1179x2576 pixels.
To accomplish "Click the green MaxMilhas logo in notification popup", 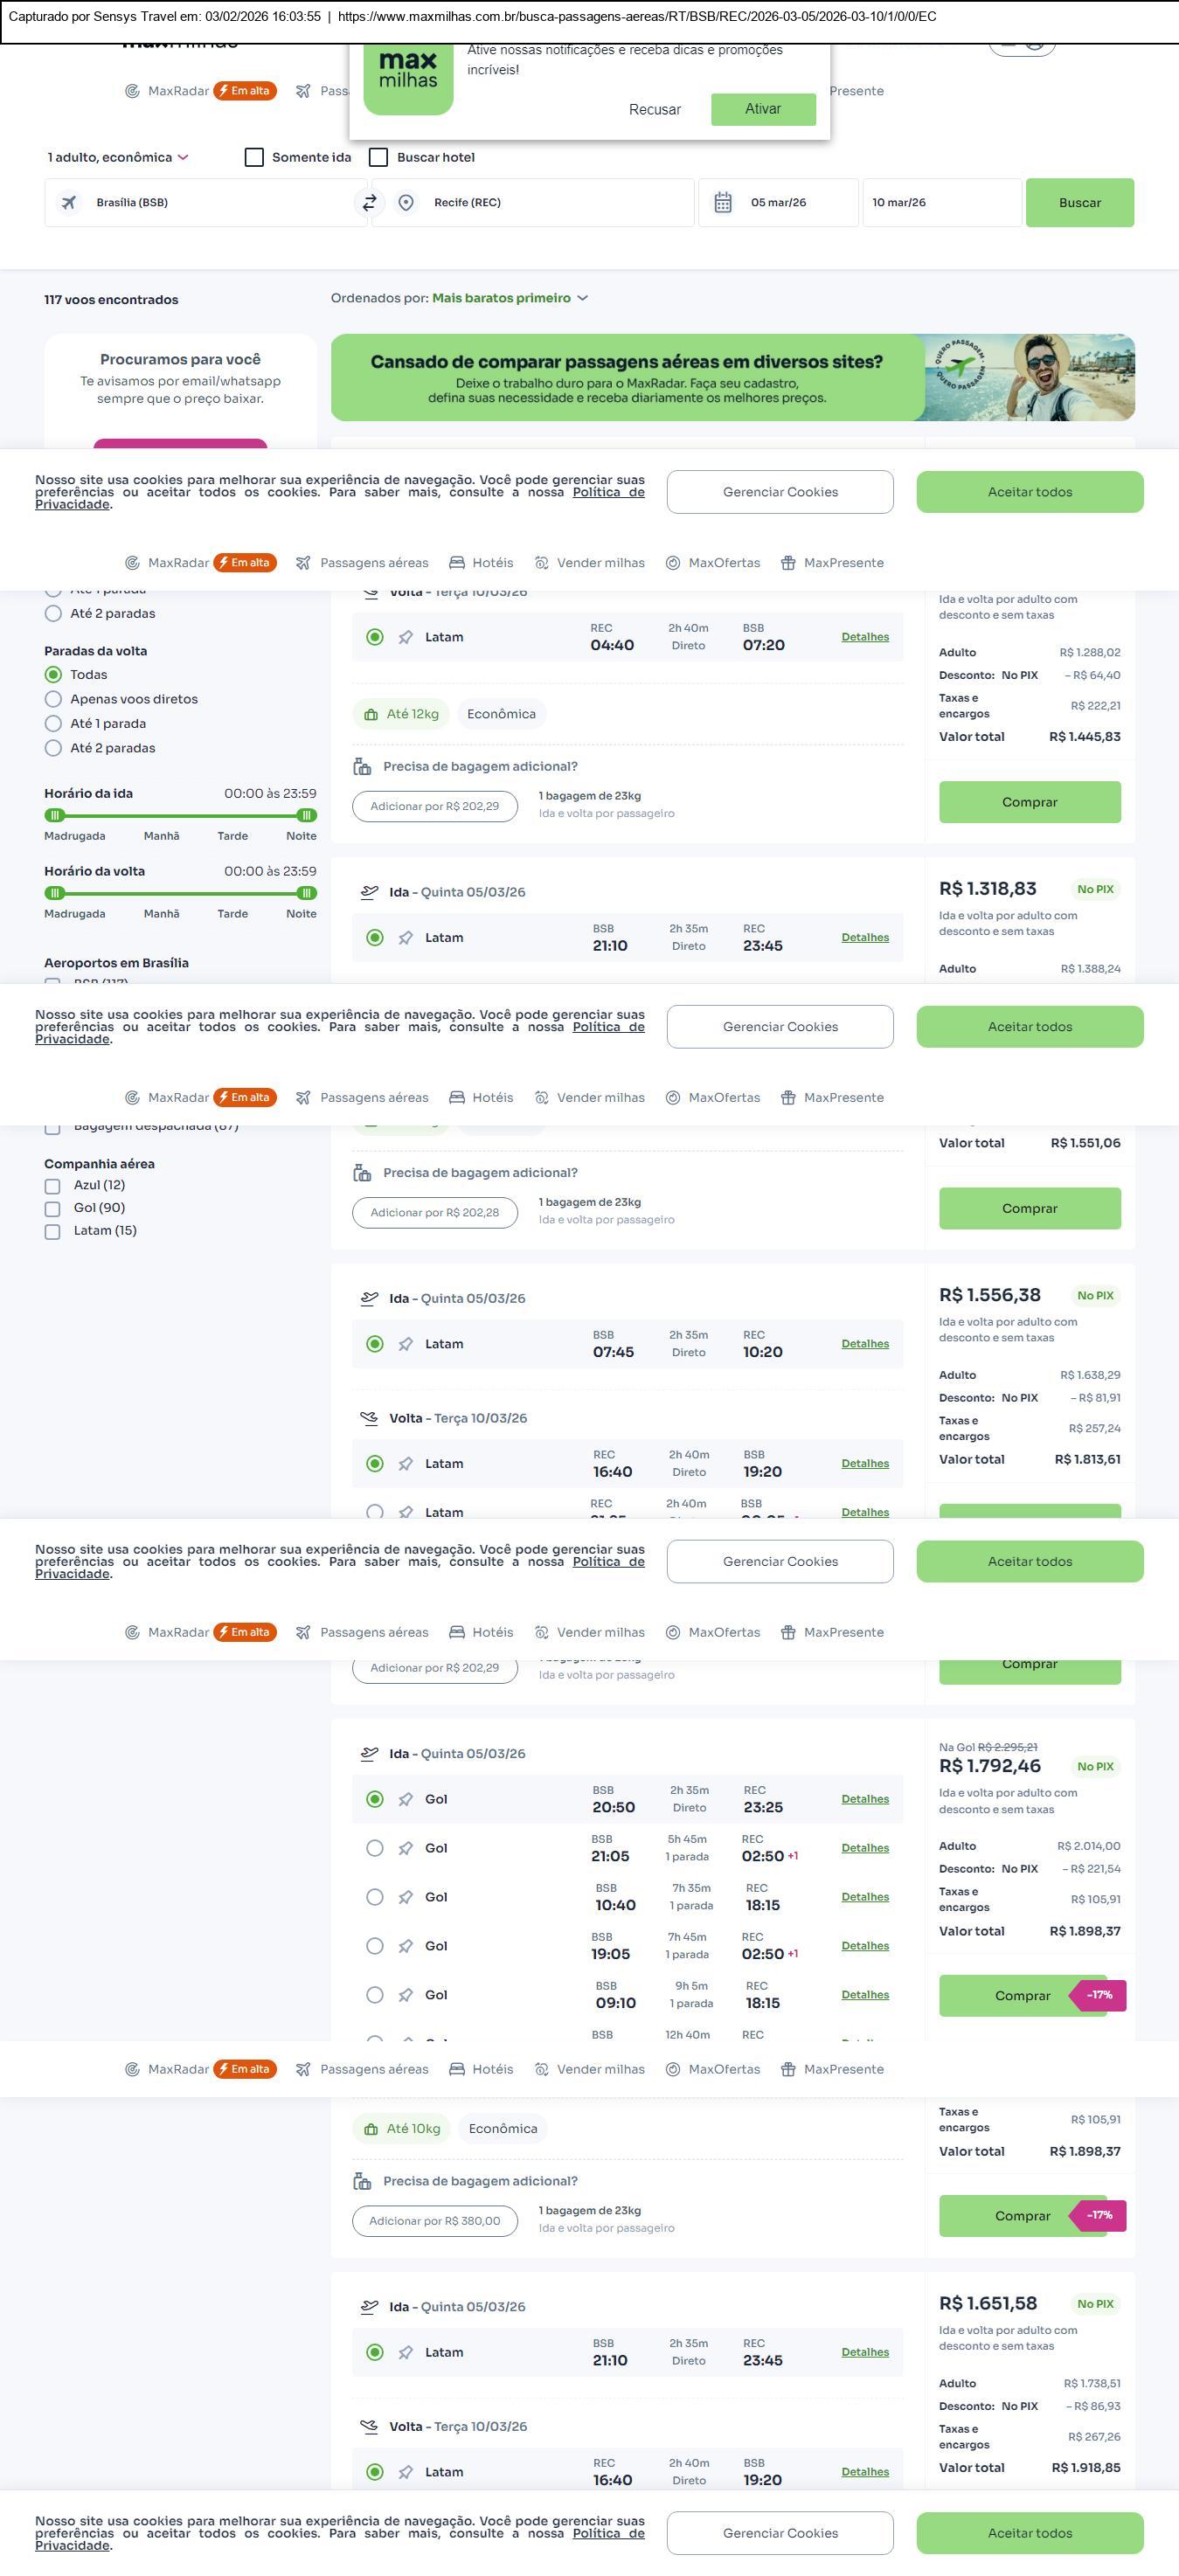I will tap(408, 75).
